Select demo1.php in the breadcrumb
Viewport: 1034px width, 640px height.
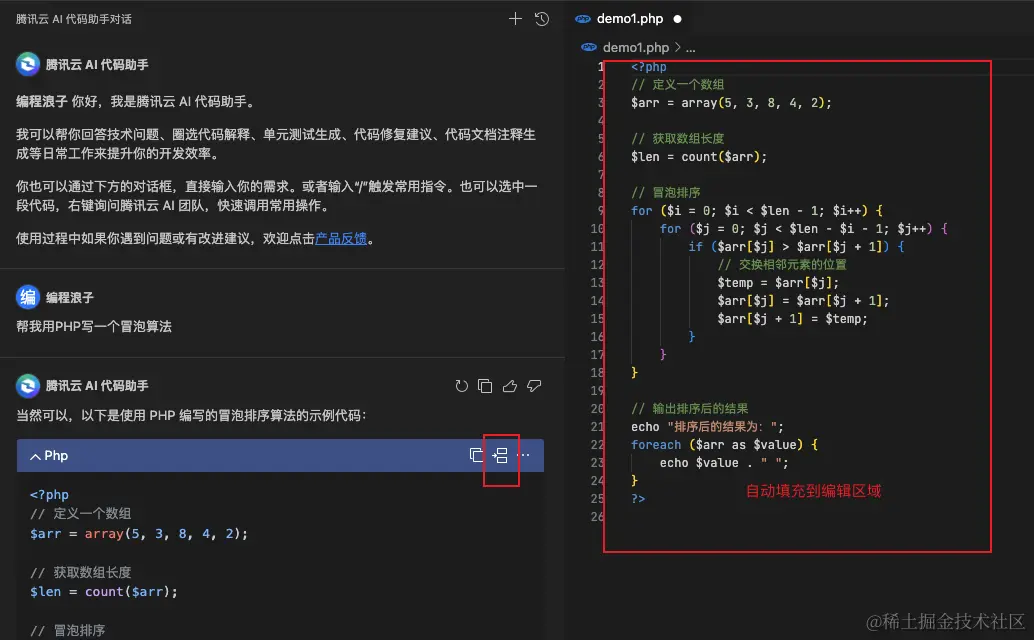[x=636, y=47]
